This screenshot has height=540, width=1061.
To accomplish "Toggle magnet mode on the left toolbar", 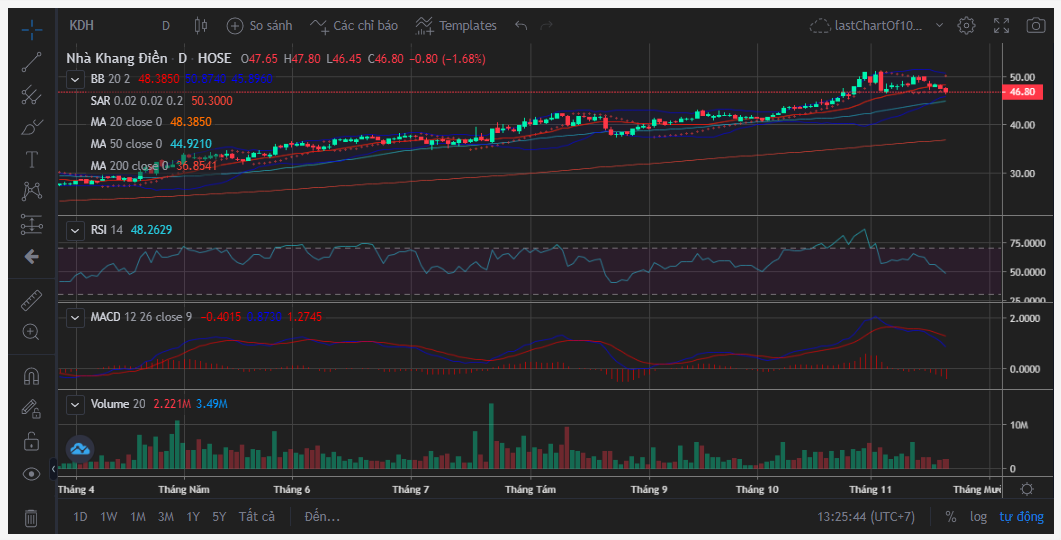I will pyautogui.click(x=31, y=376).
